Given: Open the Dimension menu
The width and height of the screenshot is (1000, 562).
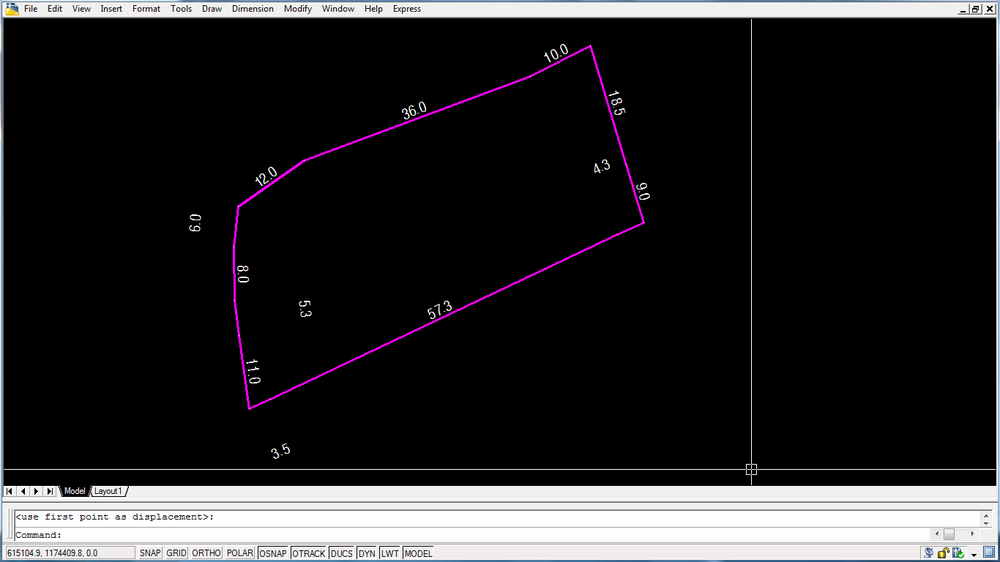Looking at the screenshot, I should 253,9.
